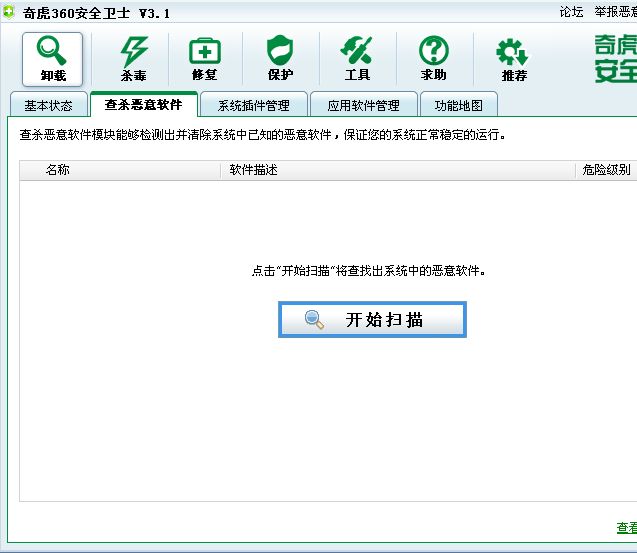
Task: Go to the 功能地图 tab
Action: tap(457, 105)
